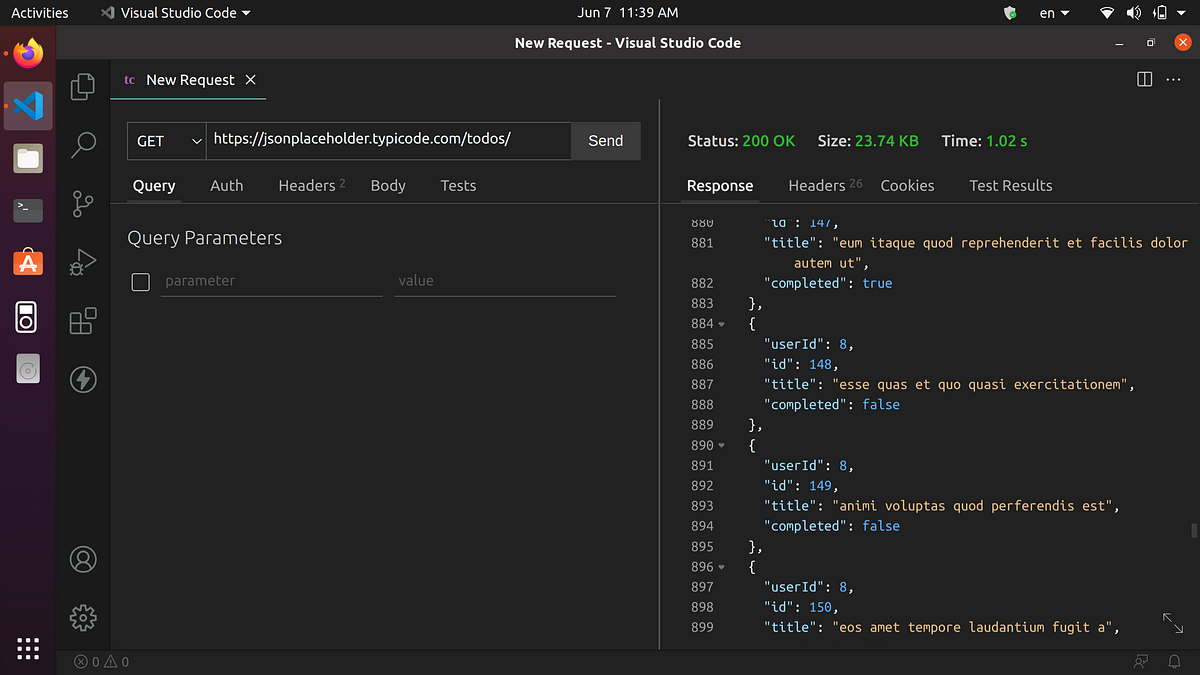Launch Firefox from the Ubuntu dock

pos(28,53)
